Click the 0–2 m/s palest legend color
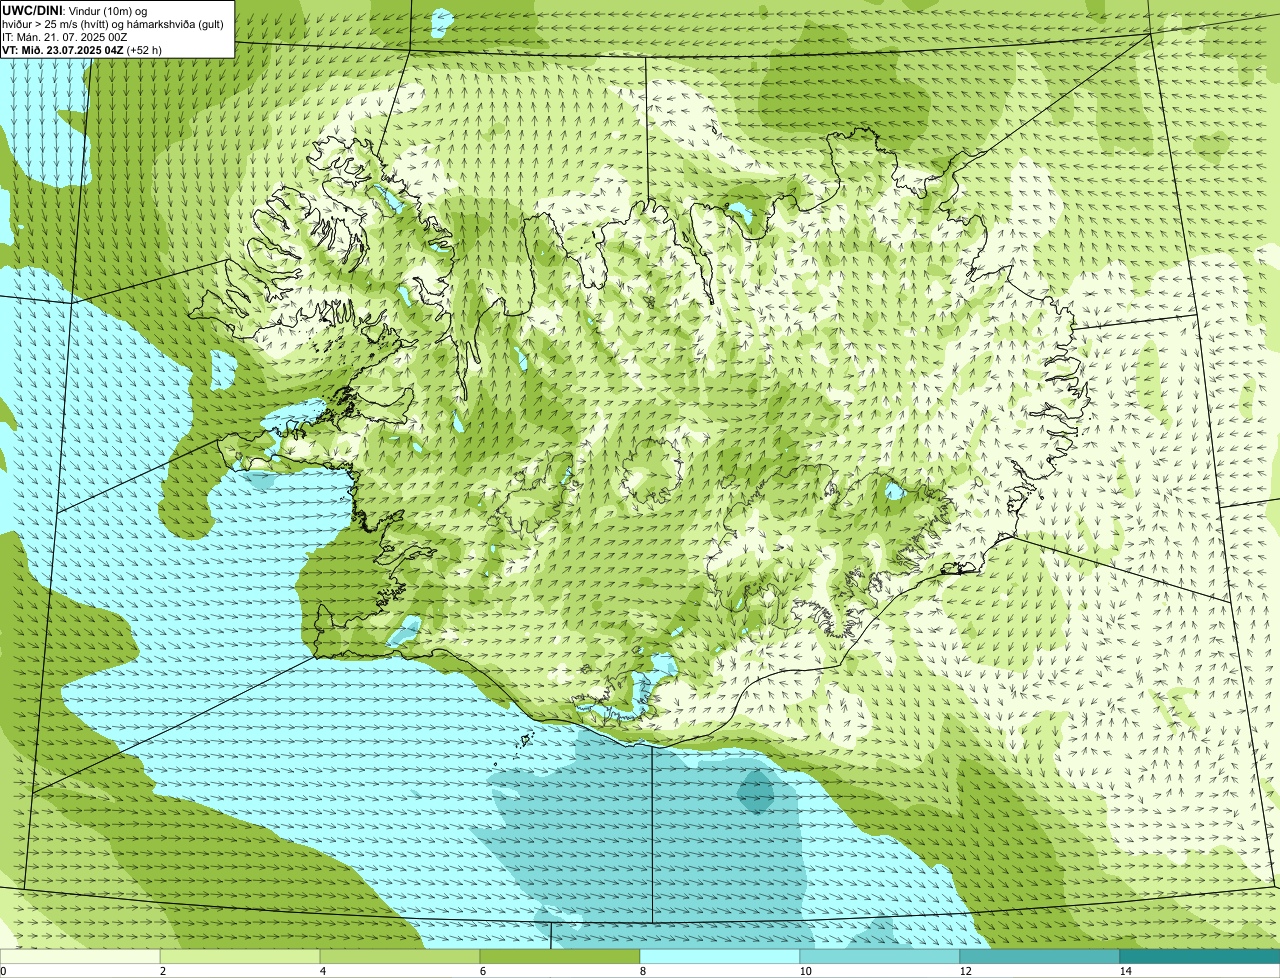Image resolution: width=1280 pixels, height=978 pixels. pyautogui.click(x=80, y=956)
